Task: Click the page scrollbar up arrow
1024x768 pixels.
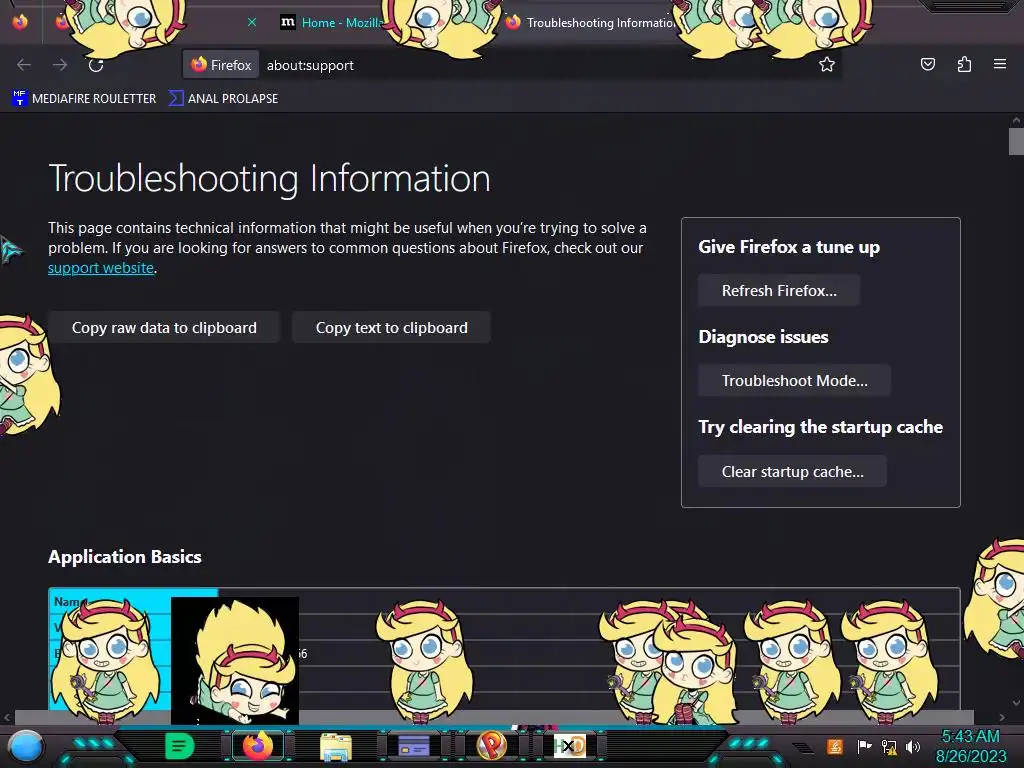Action: tap(1016, 120)
